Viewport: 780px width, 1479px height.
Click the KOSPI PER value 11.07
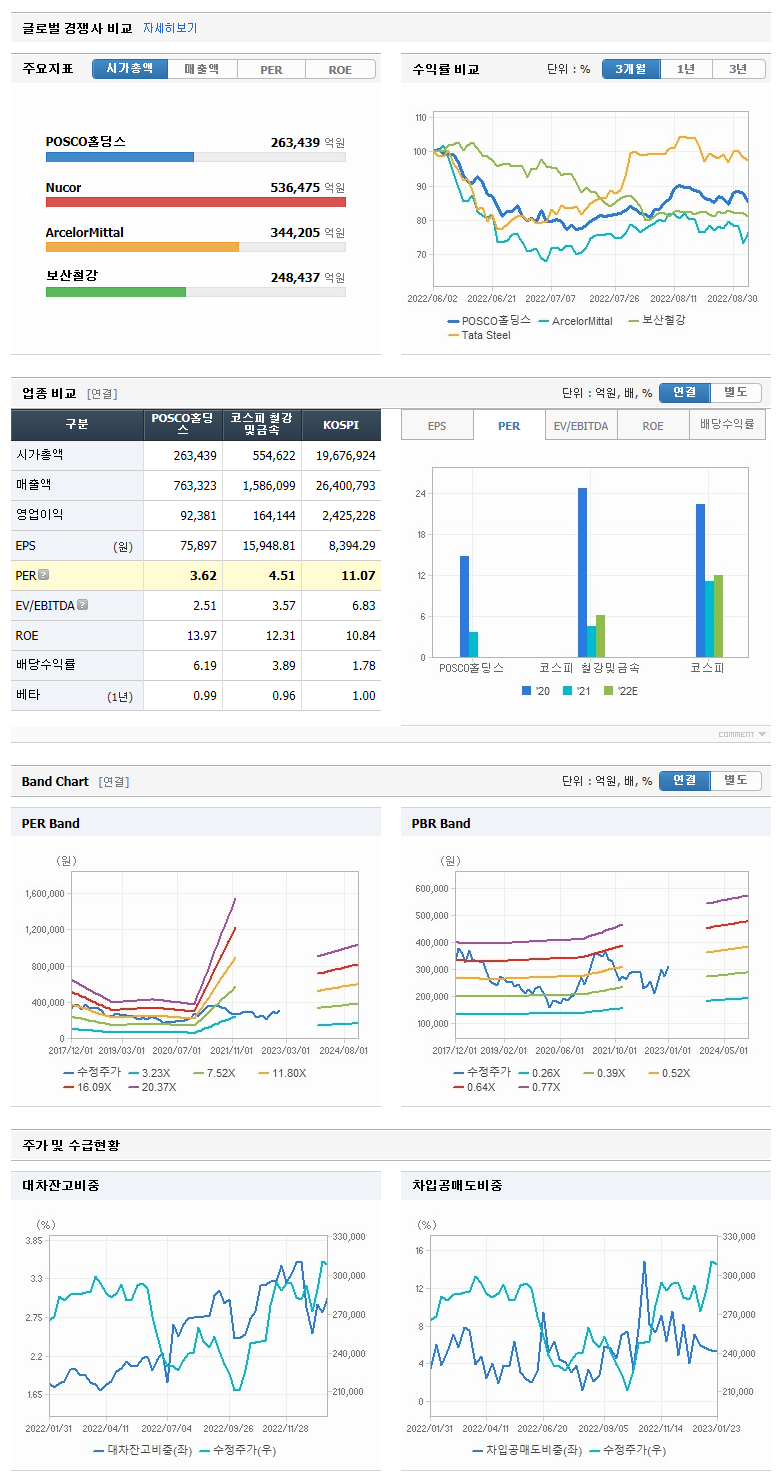358,576
